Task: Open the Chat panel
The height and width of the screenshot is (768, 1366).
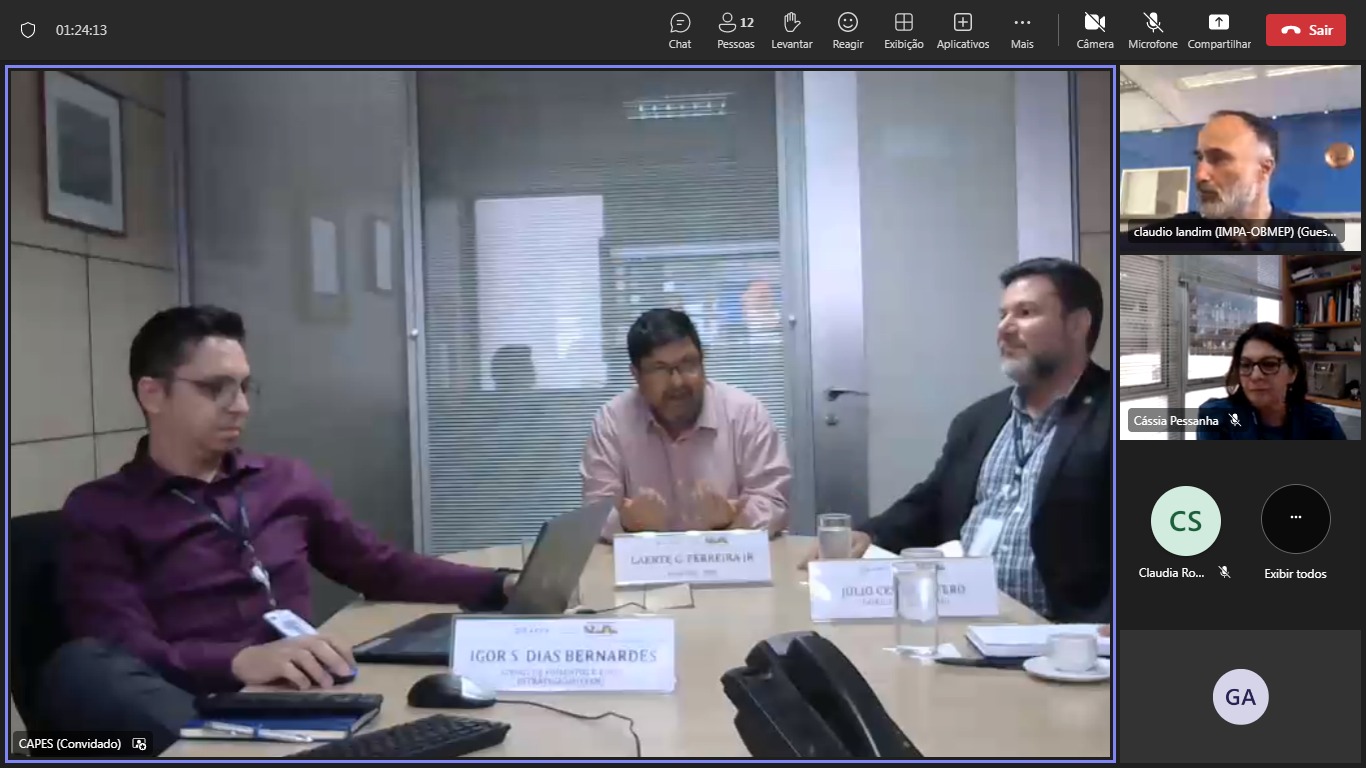Action: click(680, 30)
